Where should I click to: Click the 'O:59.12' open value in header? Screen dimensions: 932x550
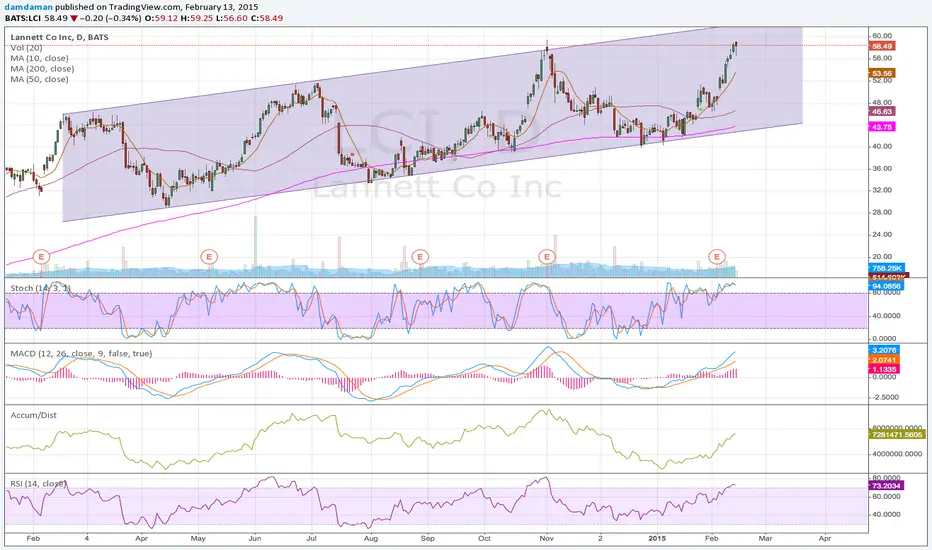pyautogui.click(x=162, y=18)
